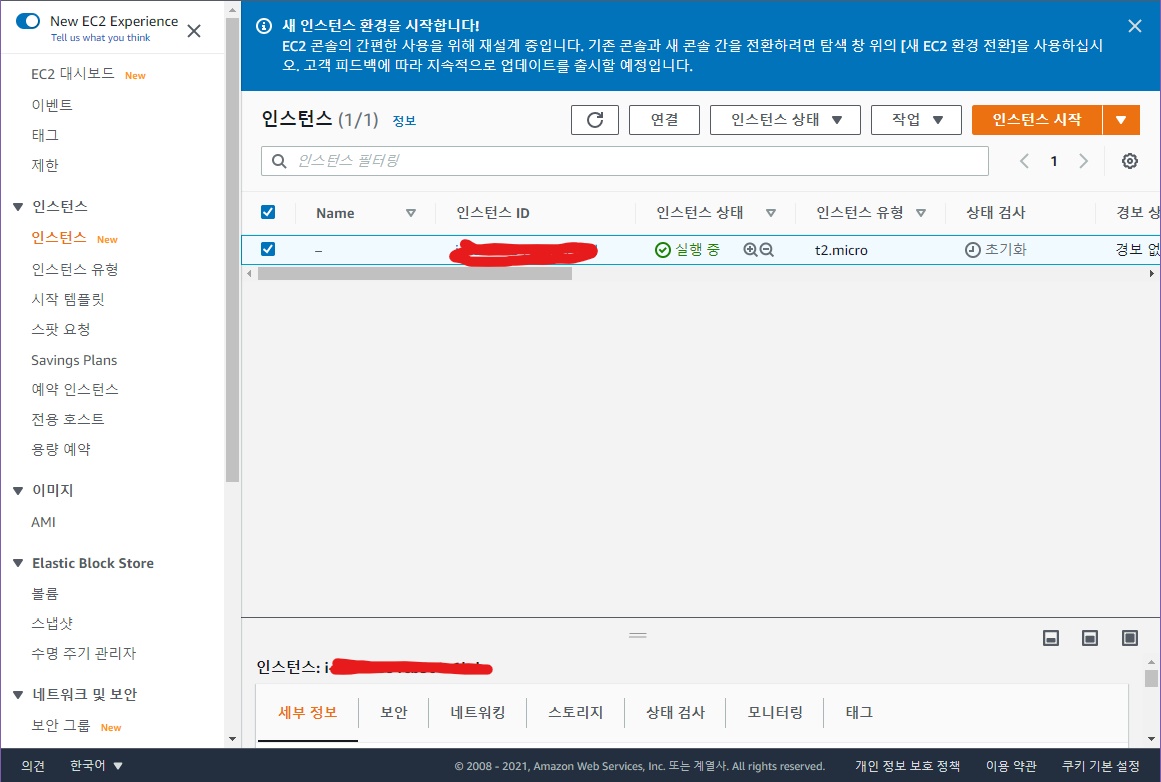Sort by Name column arrow
Screen dimensions: 1161x782
(411, 213)
